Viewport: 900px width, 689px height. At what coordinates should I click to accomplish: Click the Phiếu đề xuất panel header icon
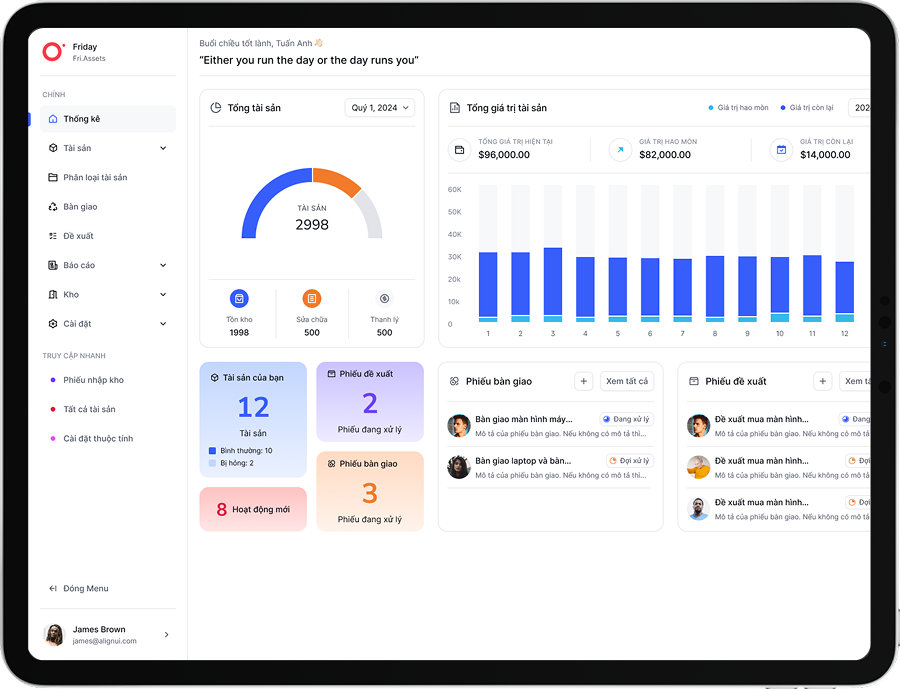[x=693, y=381]
